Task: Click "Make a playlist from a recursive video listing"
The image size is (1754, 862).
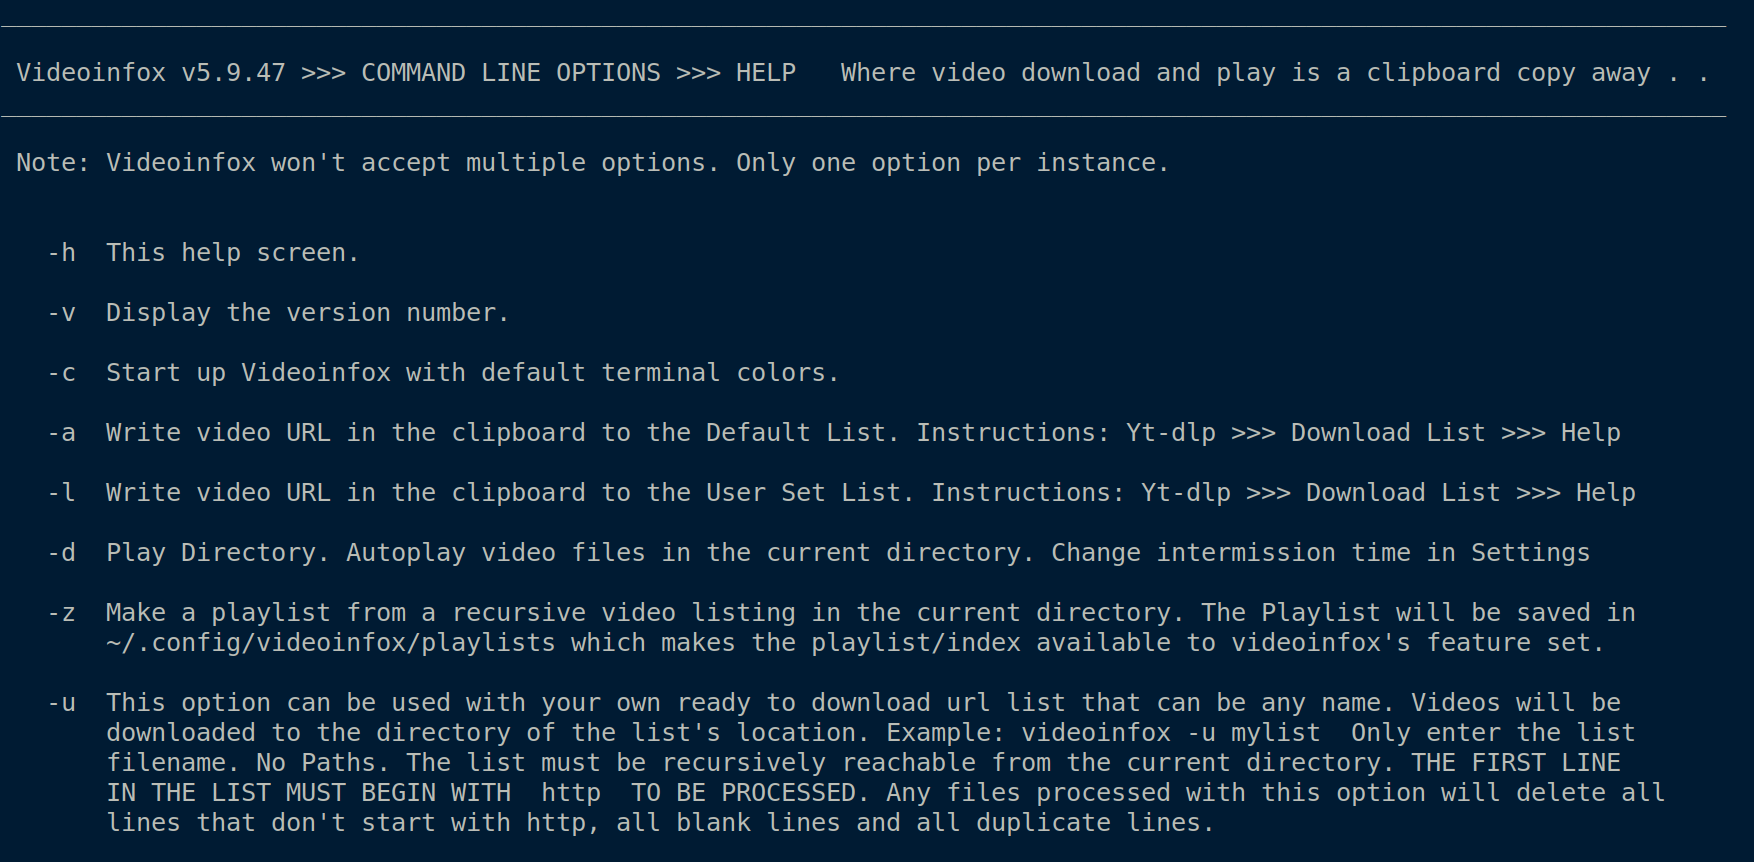Action: 451,613
